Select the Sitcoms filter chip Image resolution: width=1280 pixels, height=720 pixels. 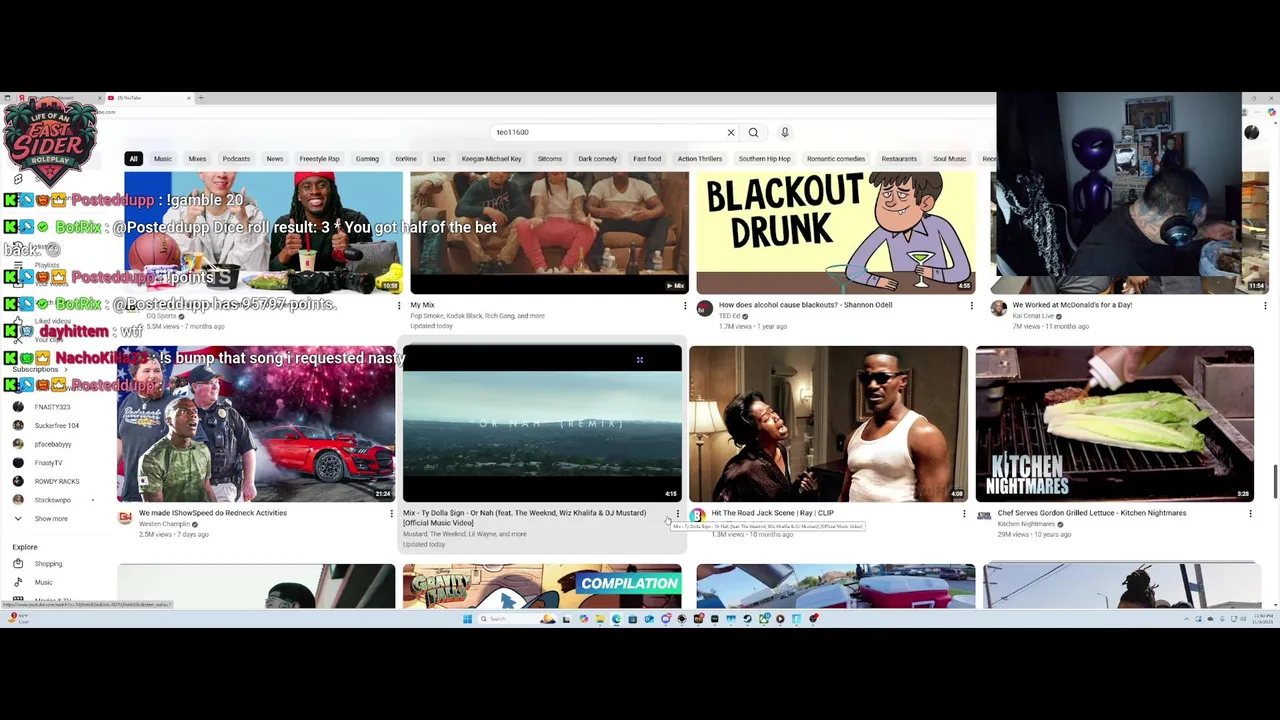(x=550, y=159)
